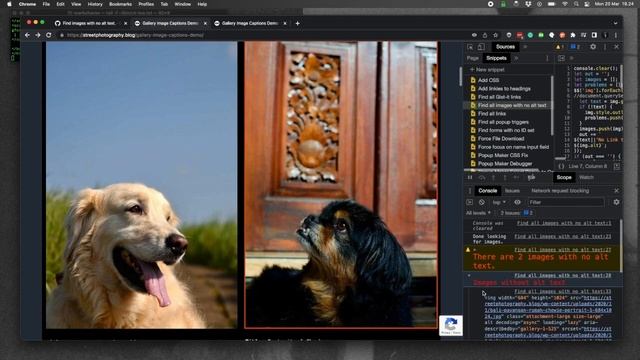Click the console Filter input field

tap(566, 202)
